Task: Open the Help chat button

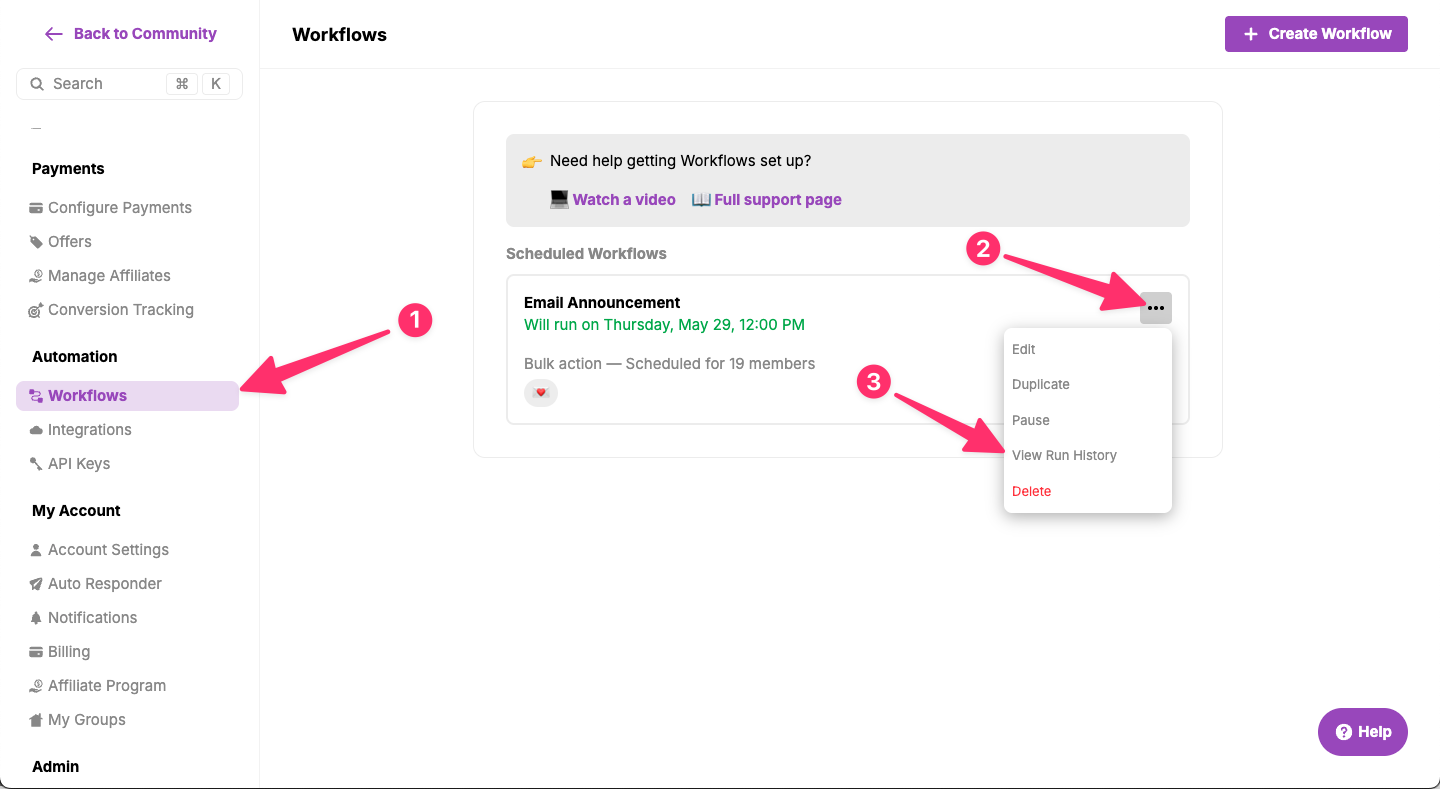Action: [x=1362, y=732]
